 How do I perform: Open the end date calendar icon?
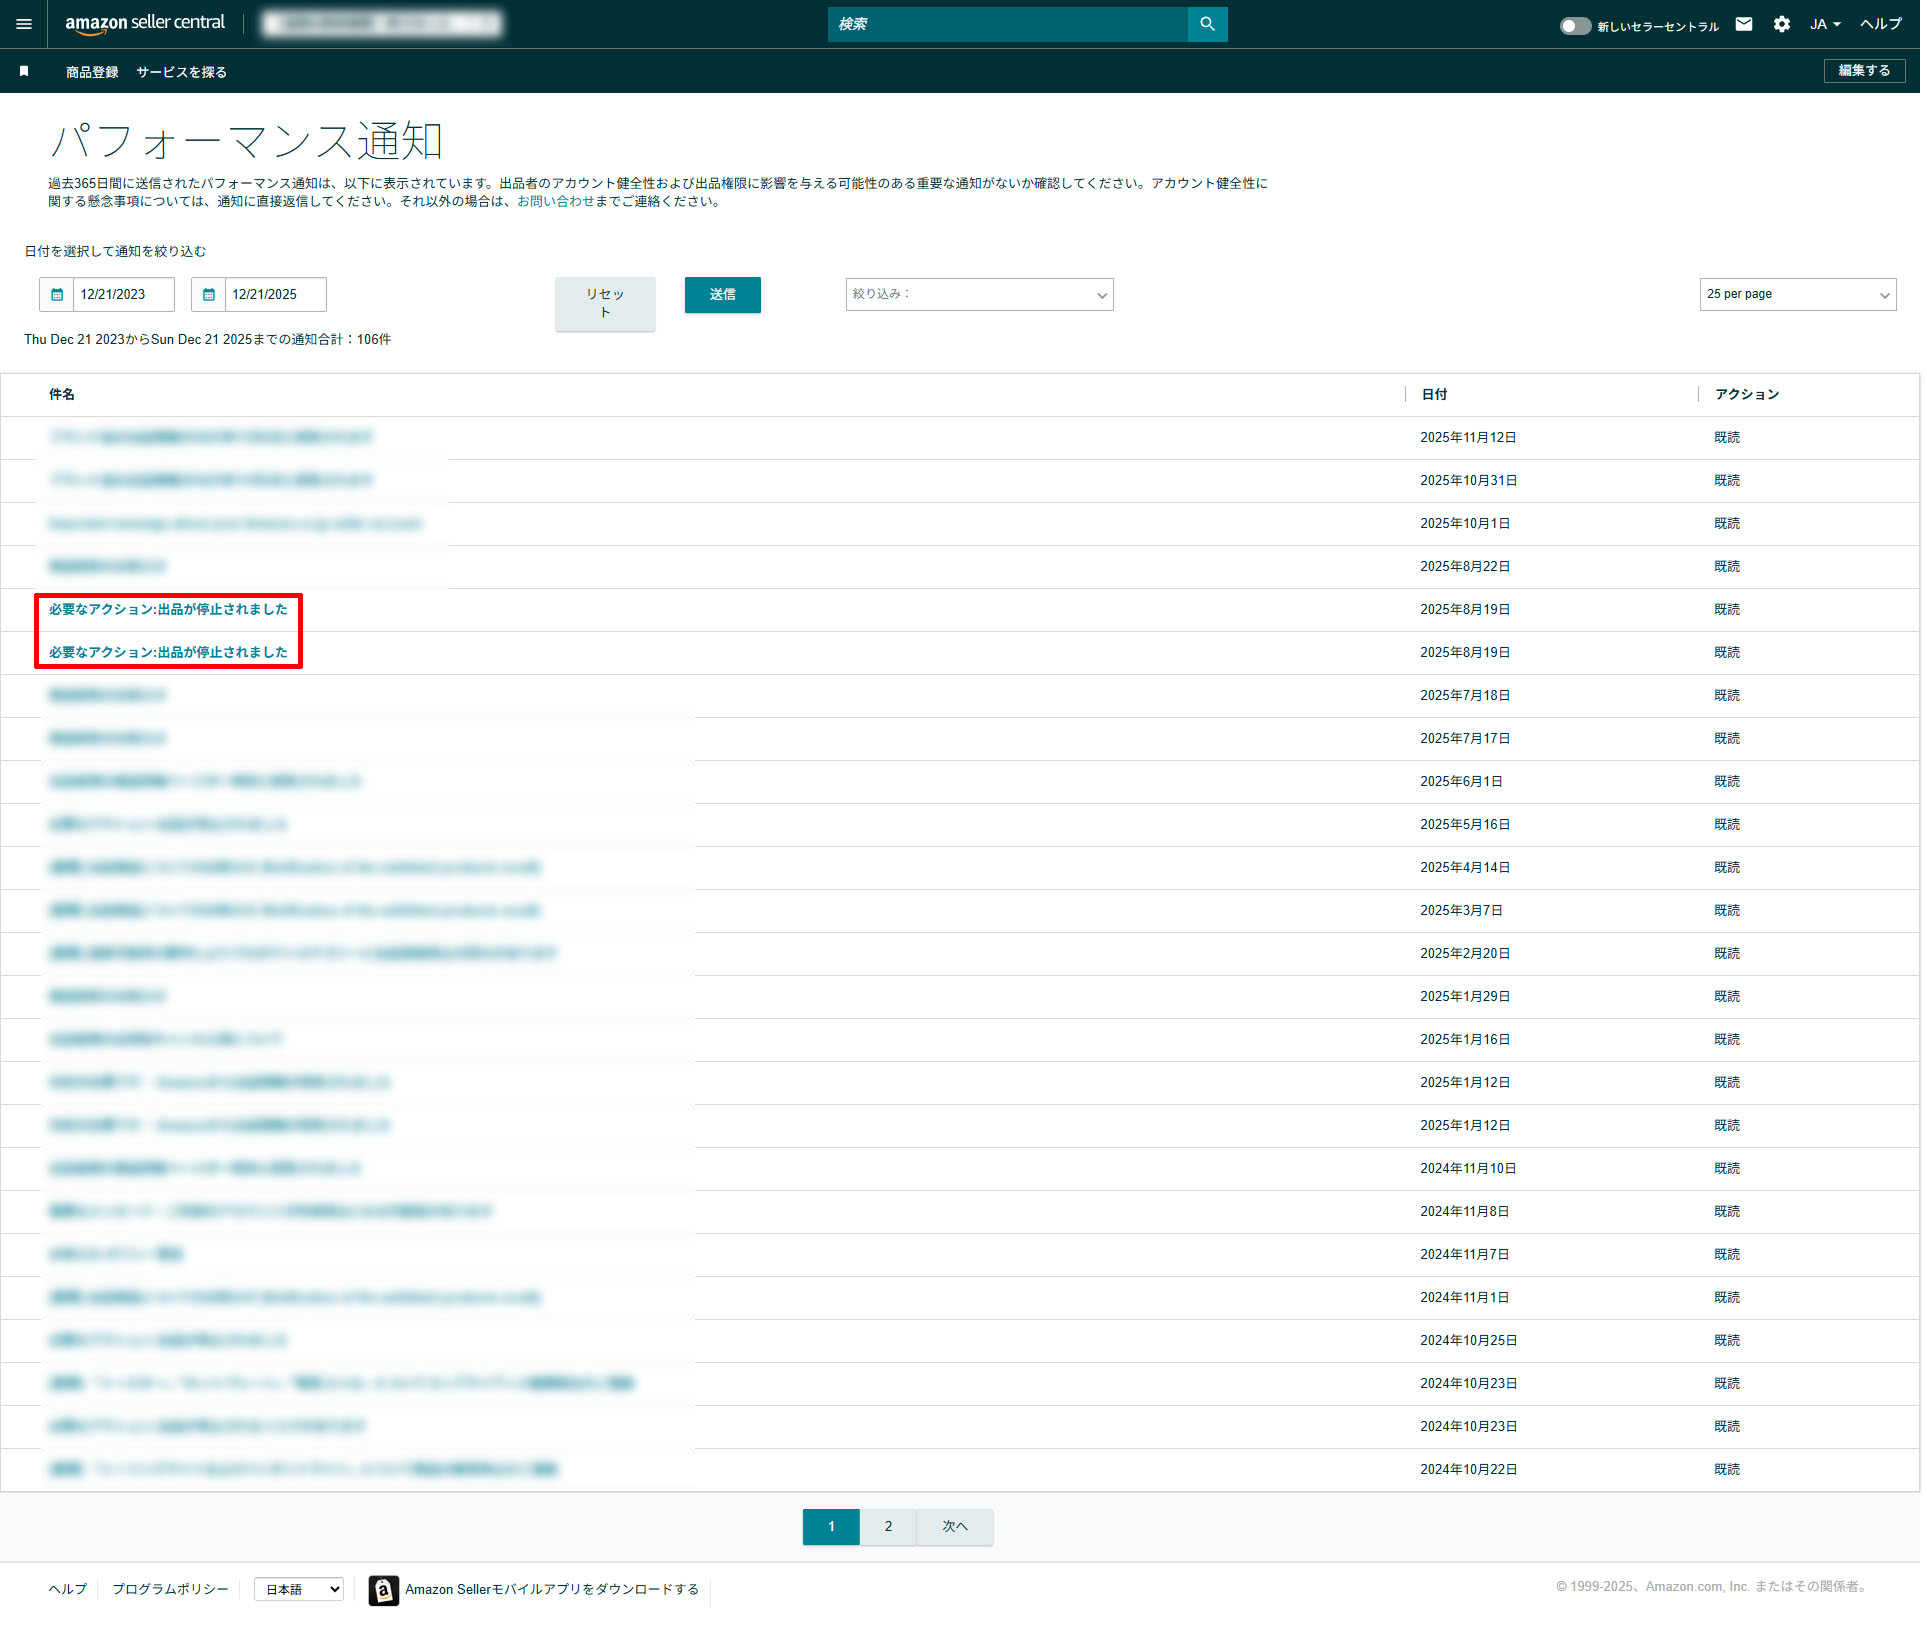tap(209, 294)
